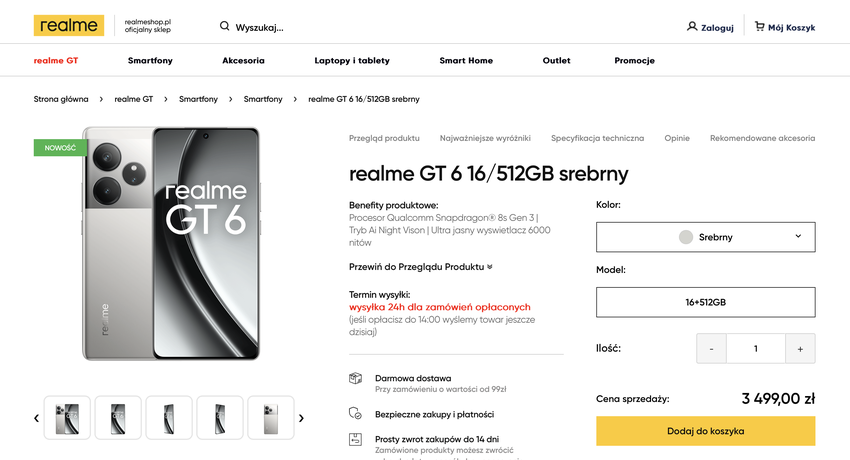This screenshot has height=460, width=850.
Task: Click the silver color swatch
Action: point(686,237)
